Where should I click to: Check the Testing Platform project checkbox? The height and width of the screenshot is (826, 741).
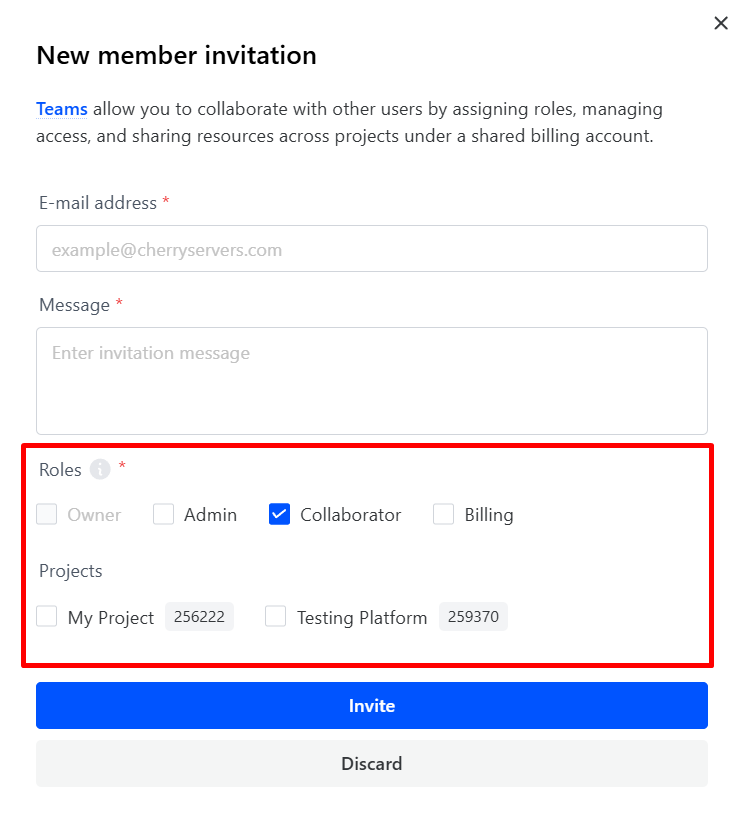[x=275, y=617]
